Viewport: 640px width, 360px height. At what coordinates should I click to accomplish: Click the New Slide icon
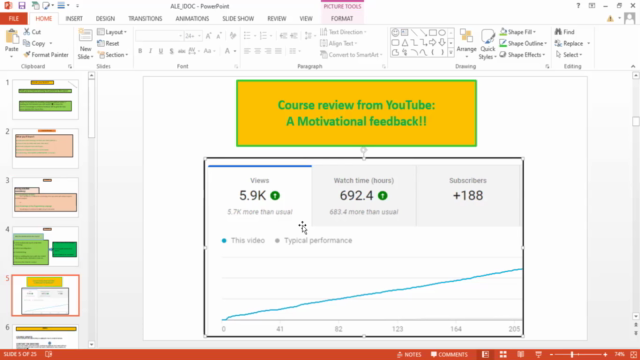point(85,36)
